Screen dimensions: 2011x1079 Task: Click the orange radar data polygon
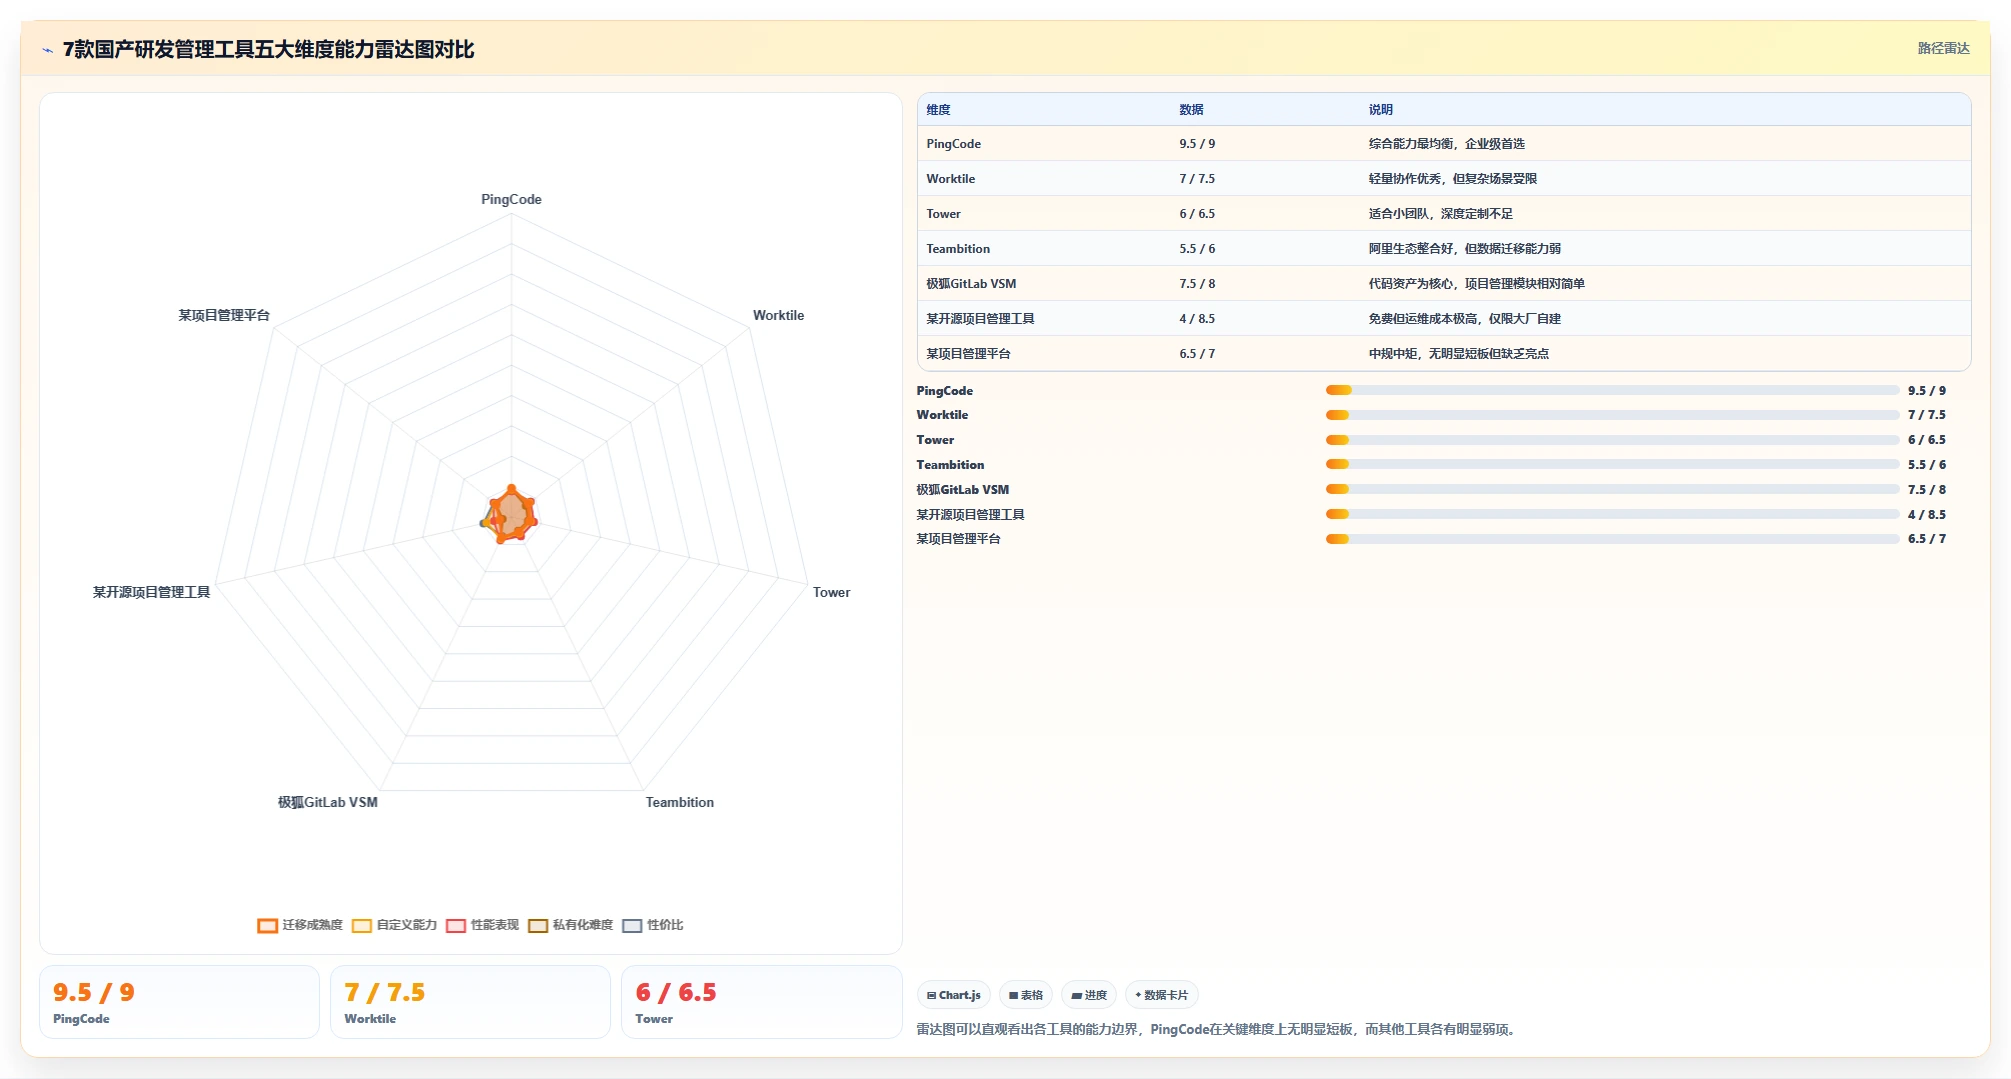pyautogui.click(x=512, y=514)
